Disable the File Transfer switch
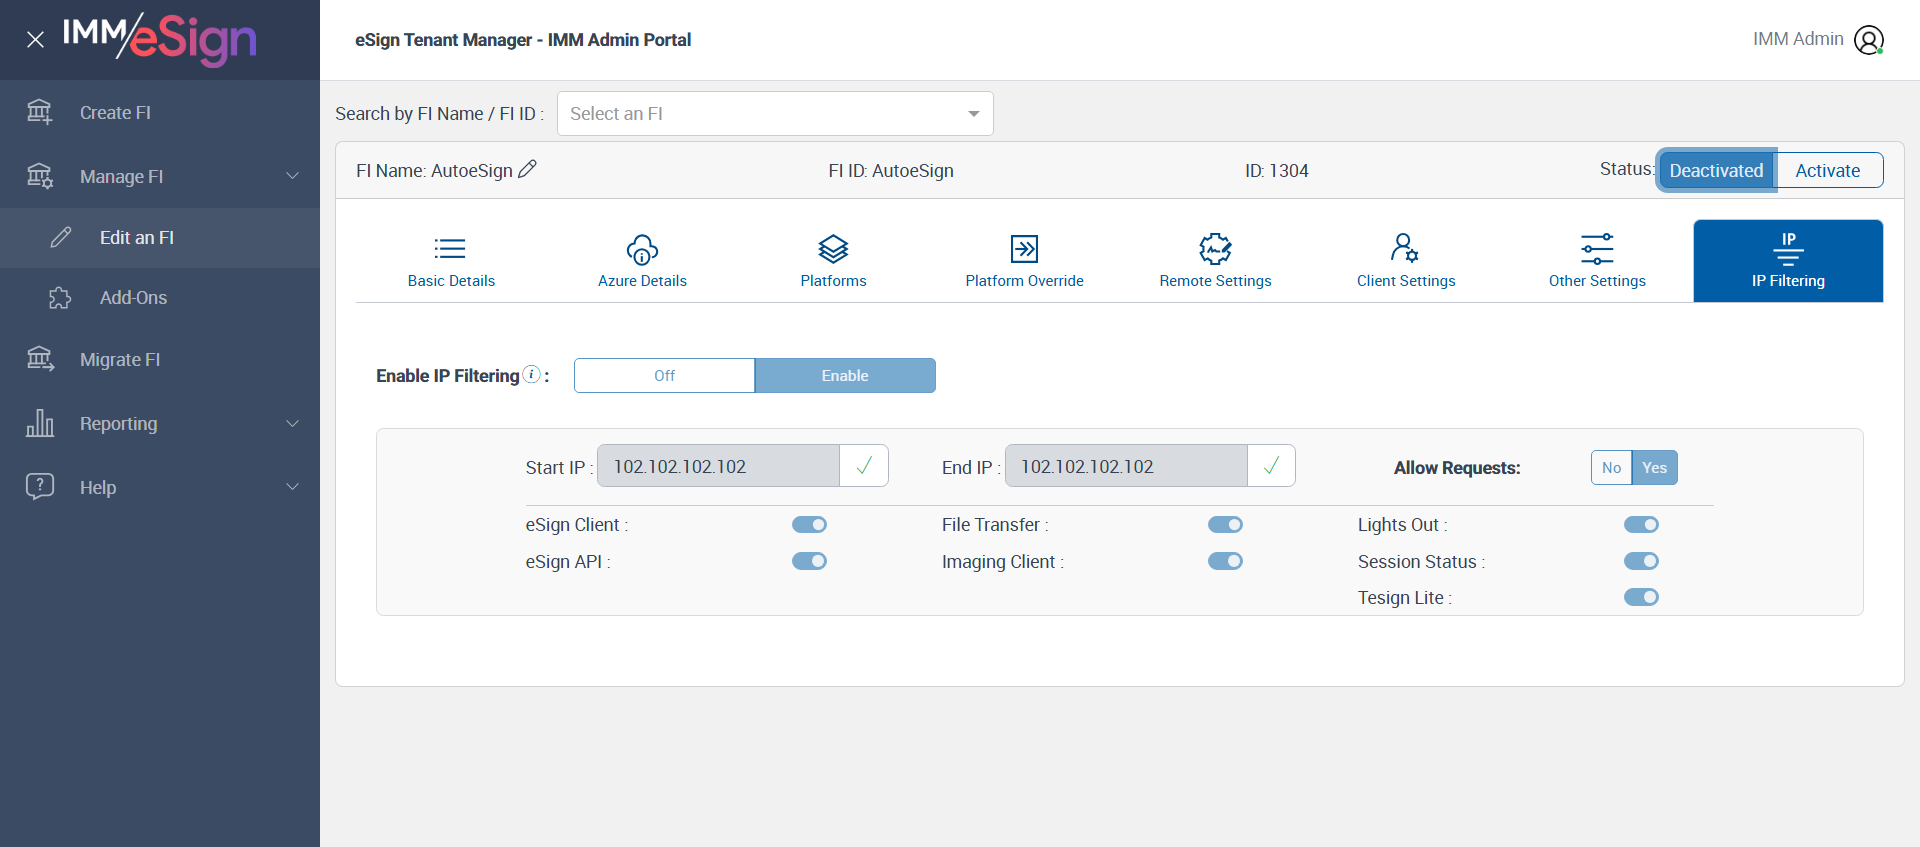 [x=1225, y=525]
